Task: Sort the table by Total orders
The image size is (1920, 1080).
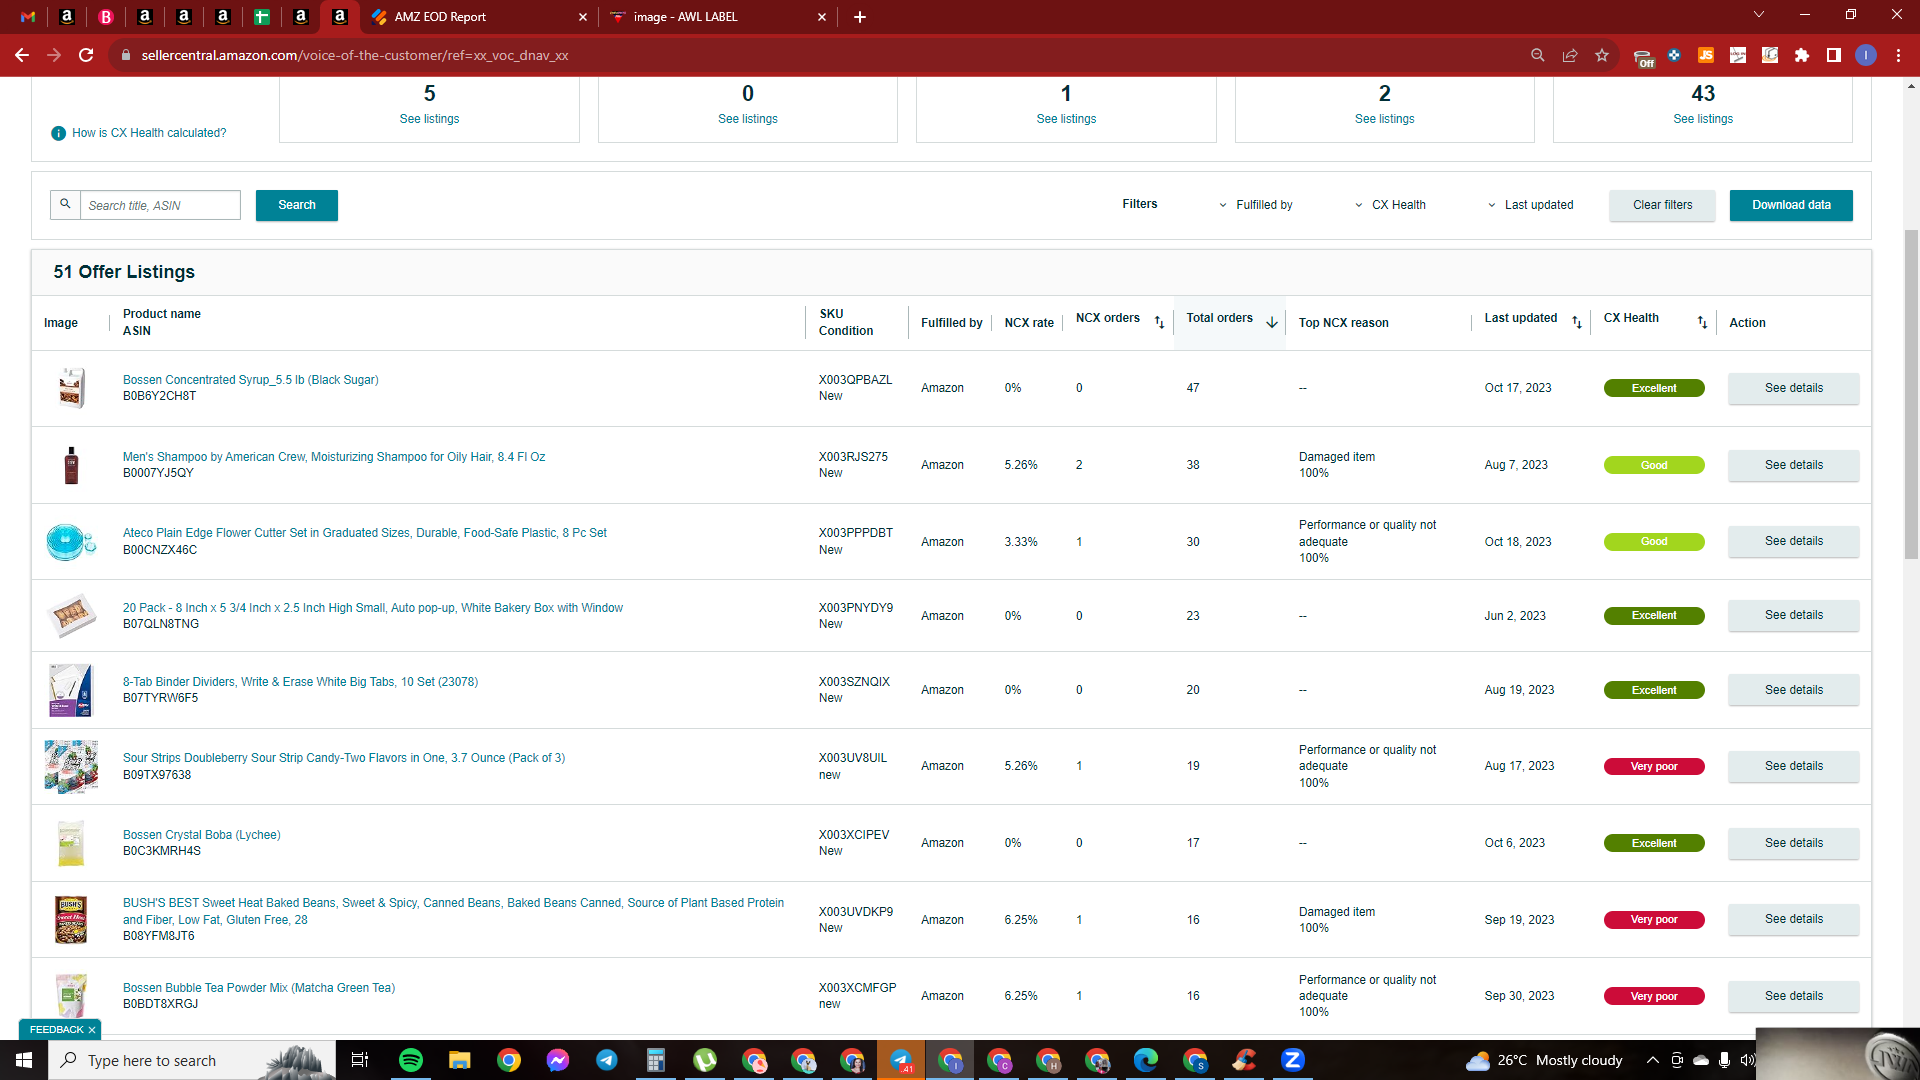Action: (1272, 322)
